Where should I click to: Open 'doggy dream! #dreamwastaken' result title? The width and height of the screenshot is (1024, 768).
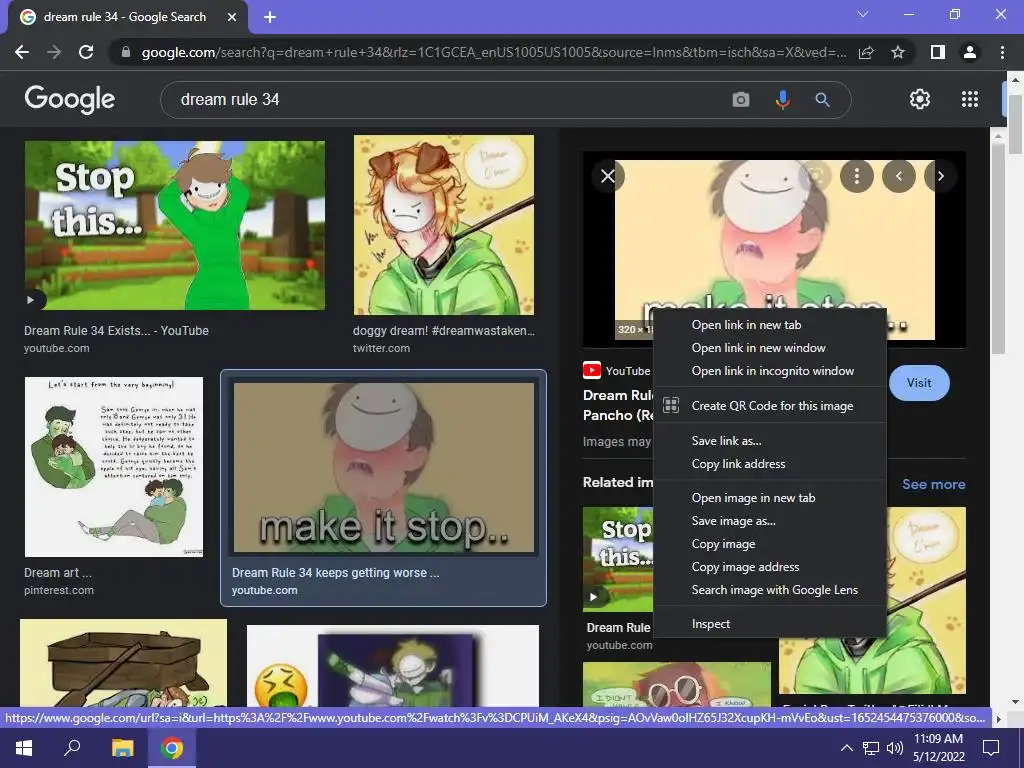pos(443,330)
